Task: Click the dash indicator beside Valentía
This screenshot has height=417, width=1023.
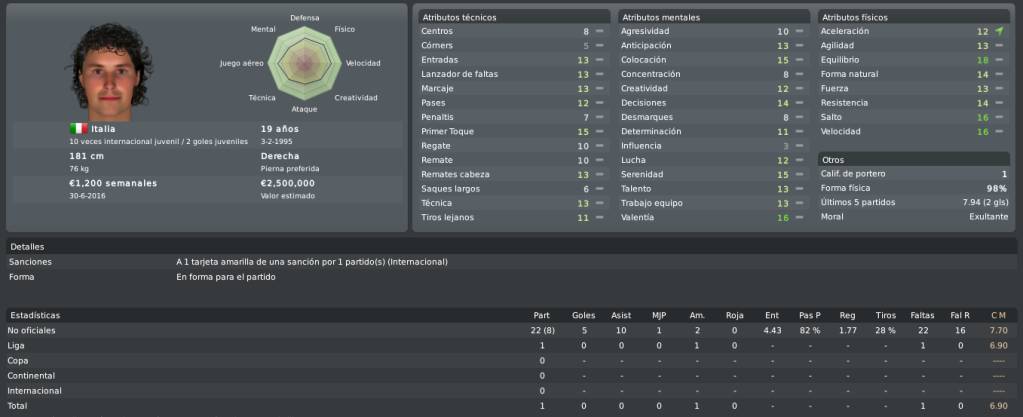Action: [799, 218]
